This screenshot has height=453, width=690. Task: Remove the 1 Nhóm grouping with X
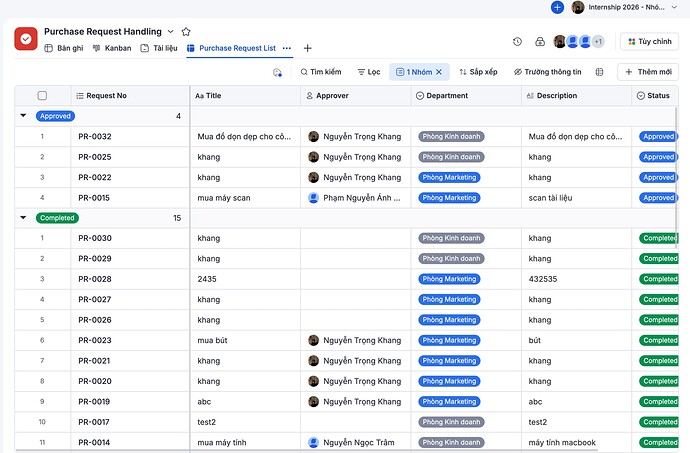pos(439,72)
